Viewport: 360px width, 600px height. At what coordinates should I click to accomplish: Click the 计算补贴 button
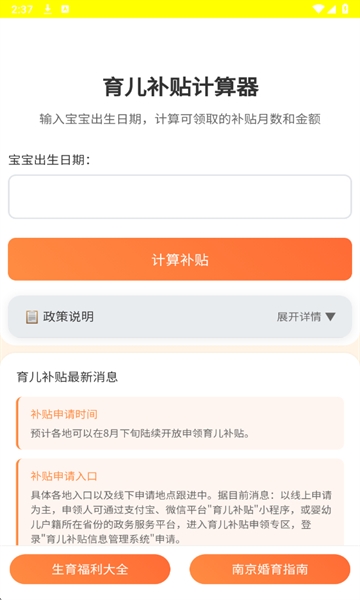(x=180, y=259)
